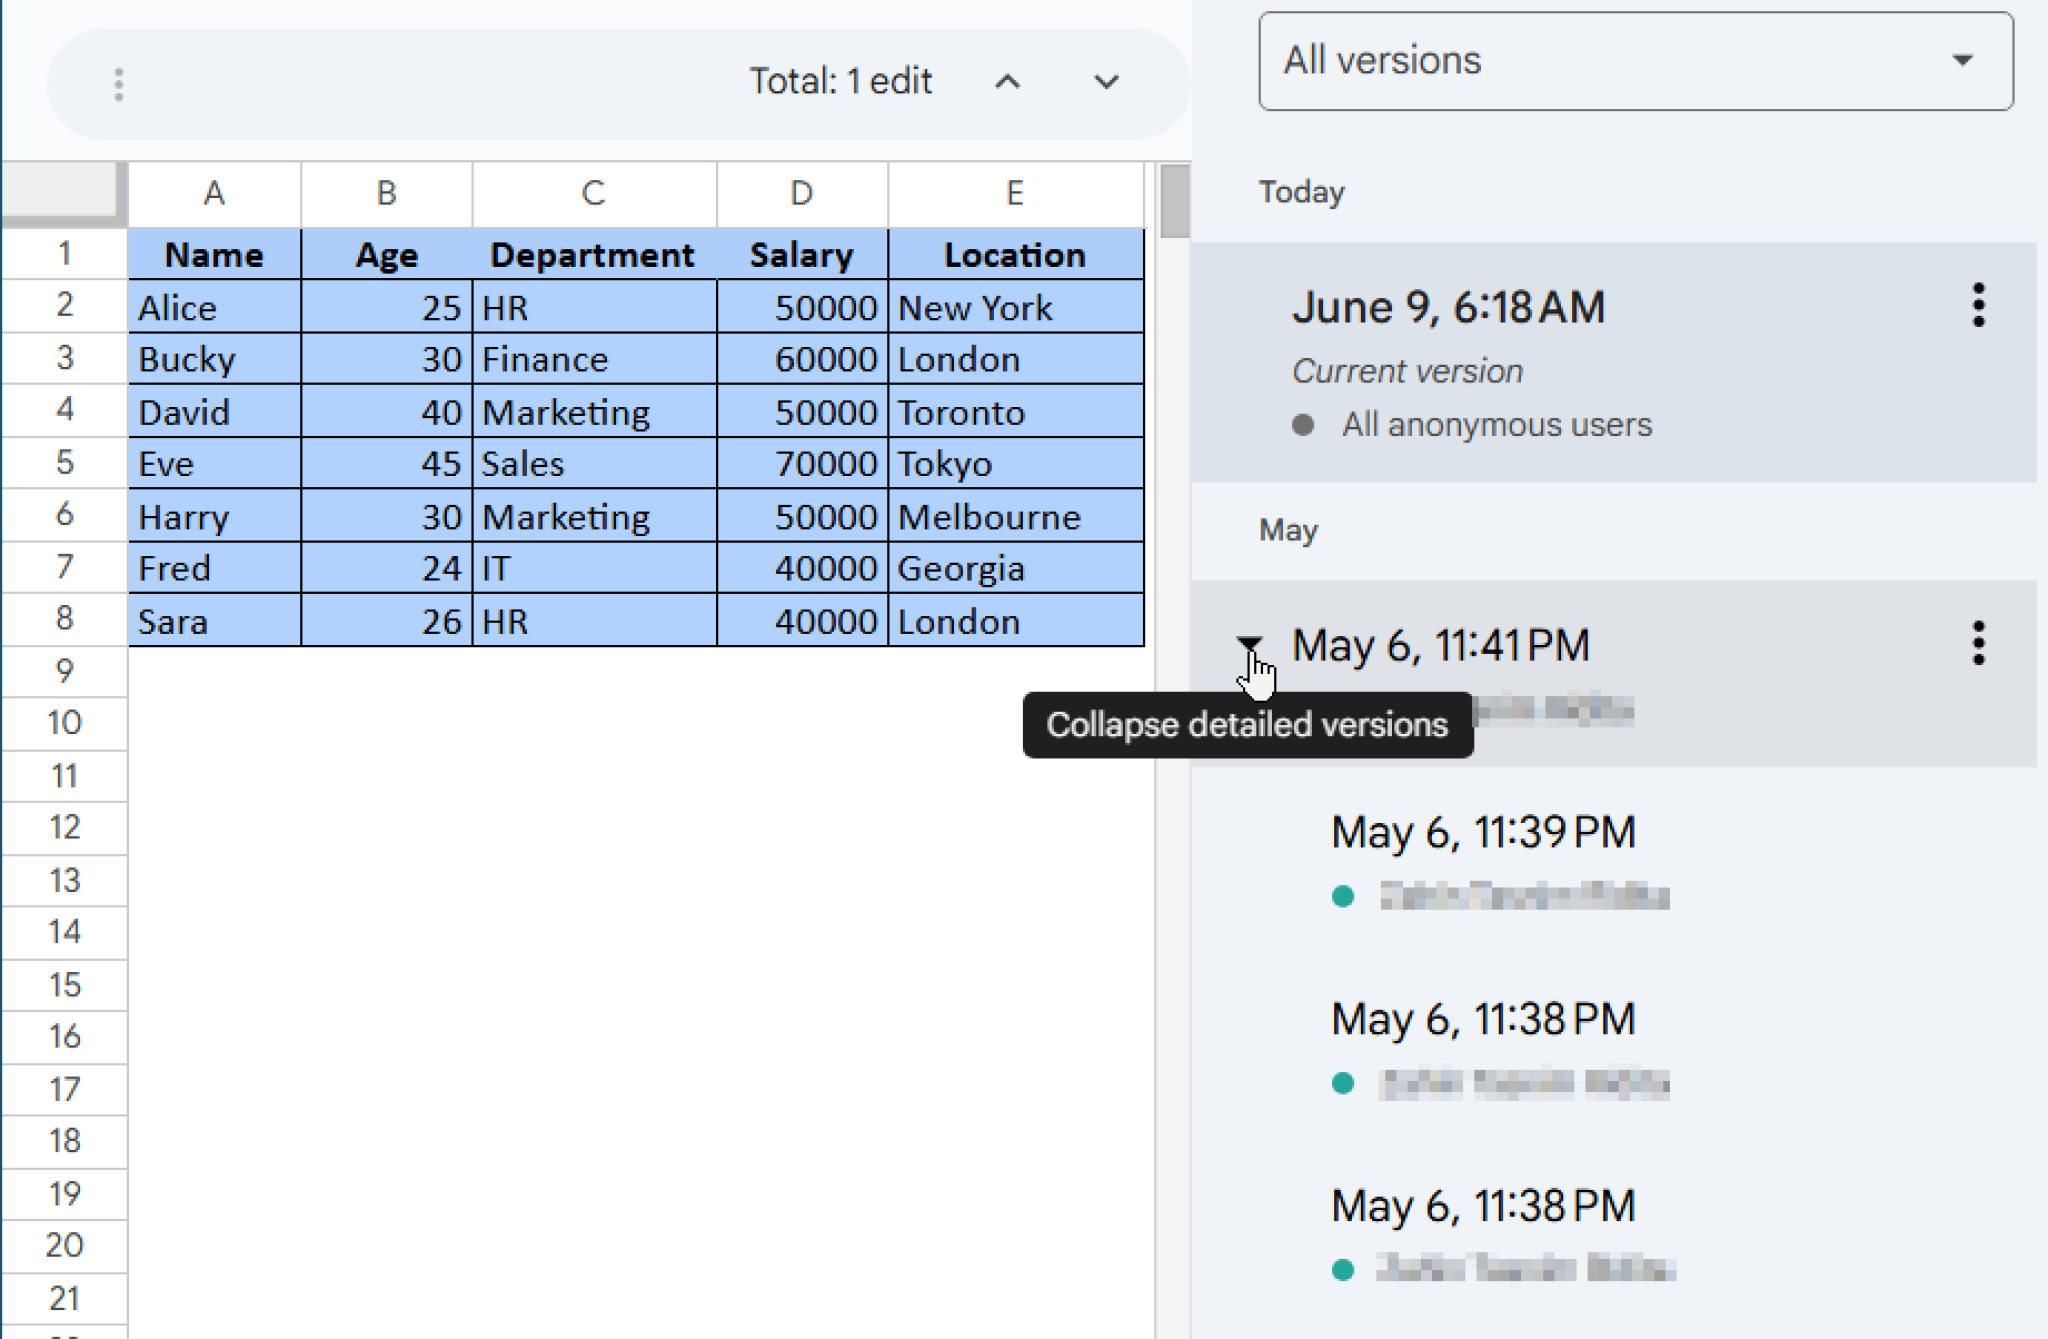Viewport: 2048px width, 1339px height.
Task: Select the Name header cell
Action: pyautogui.click(x=214, y=254)
